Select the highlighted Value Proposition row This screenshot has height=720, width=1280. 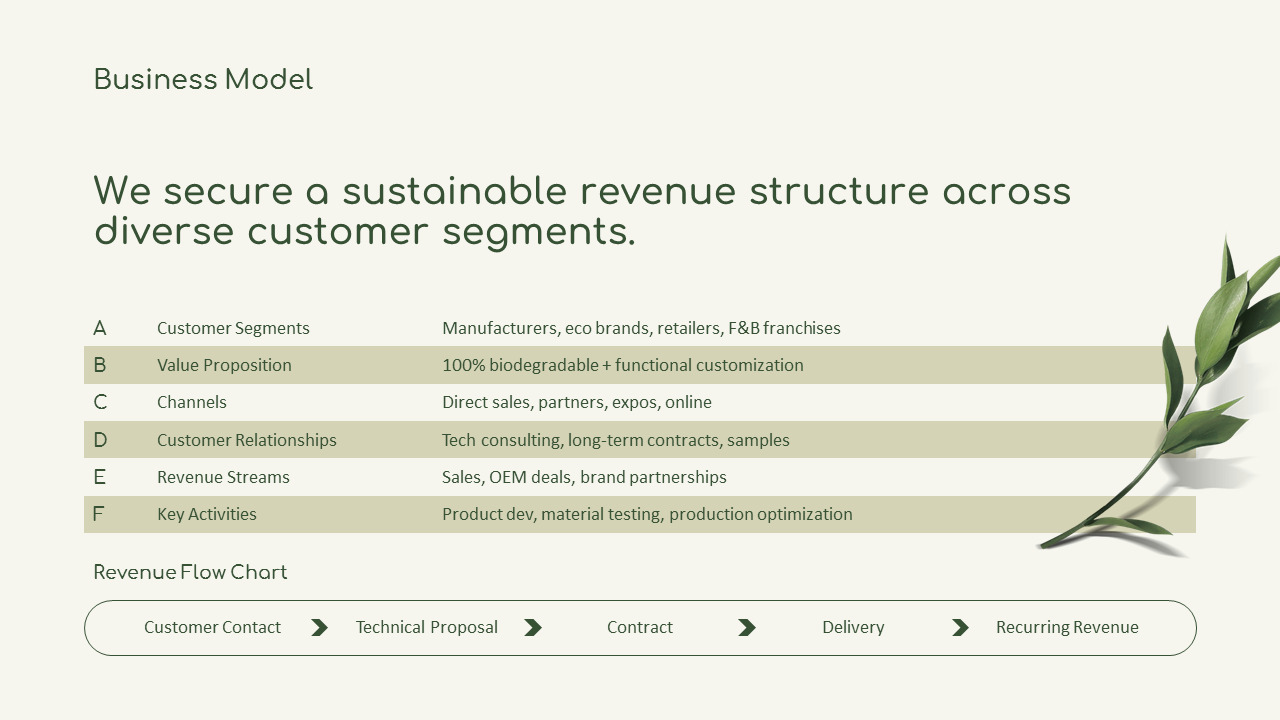point(640,365)
